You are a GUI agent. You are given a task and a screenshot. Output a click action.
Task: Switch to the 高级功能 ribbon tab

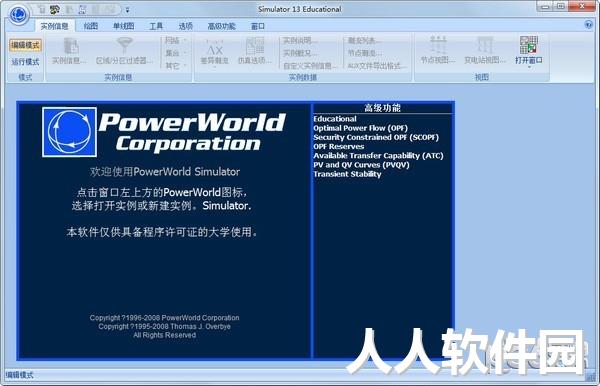click(221, 26)
